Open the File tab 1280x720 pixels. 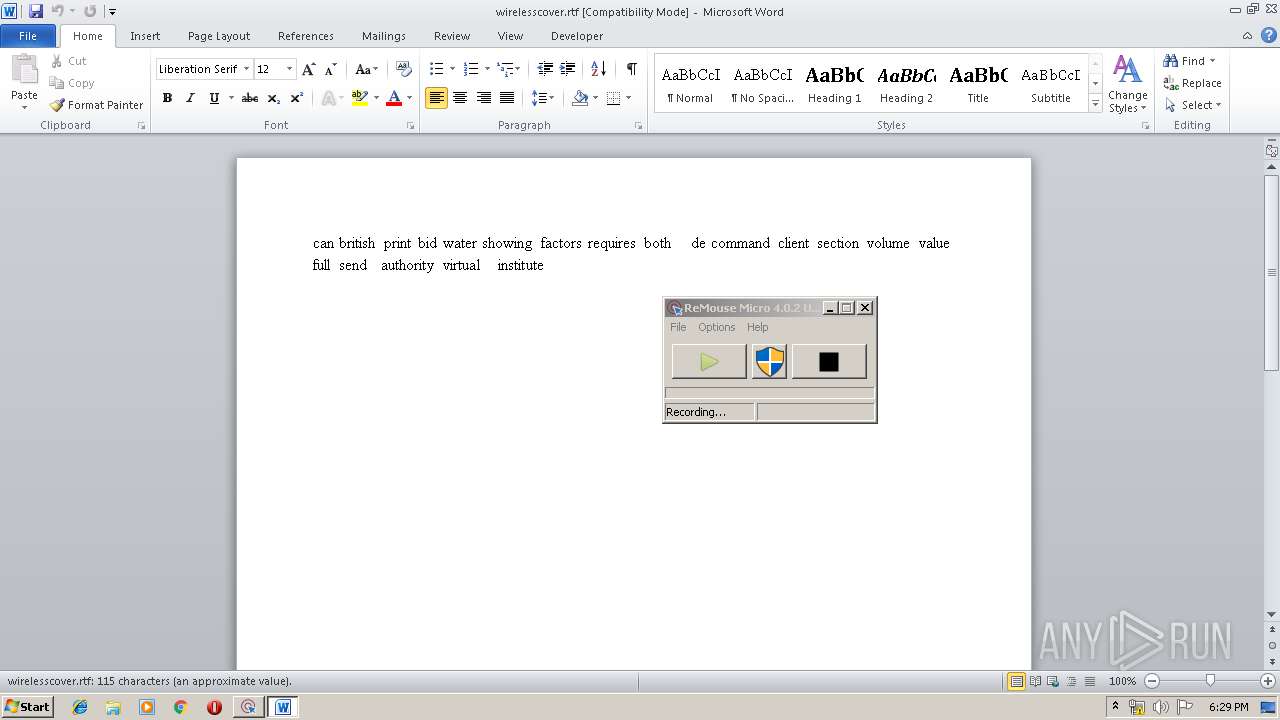(28, 36)
